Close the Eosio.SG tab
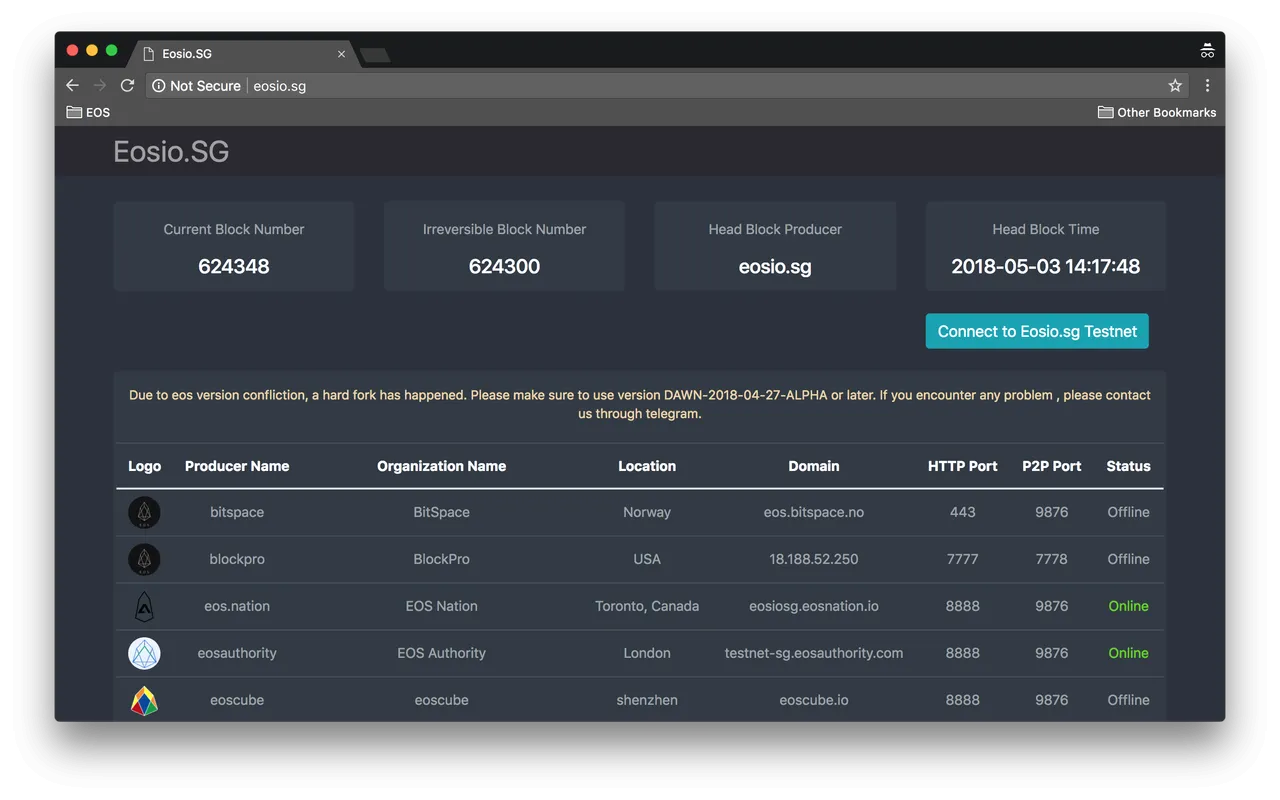1280x800 pixels. point(341,54)
